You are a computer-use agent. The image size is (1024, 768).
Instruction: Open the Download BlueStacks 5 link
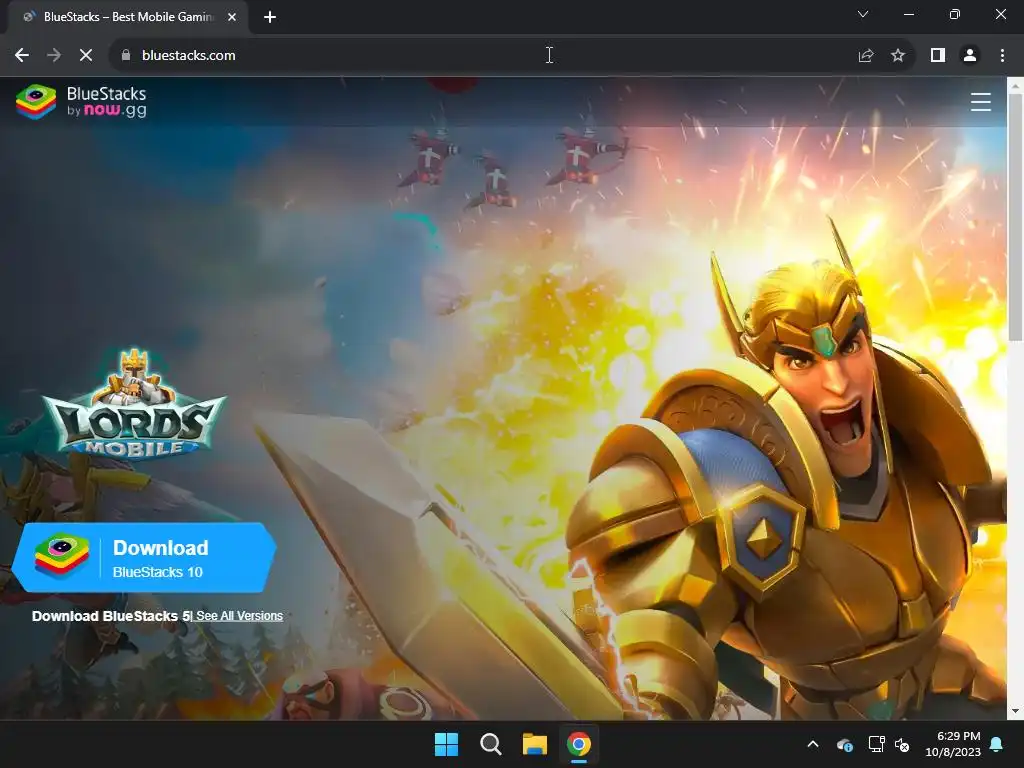click(110, 616)
